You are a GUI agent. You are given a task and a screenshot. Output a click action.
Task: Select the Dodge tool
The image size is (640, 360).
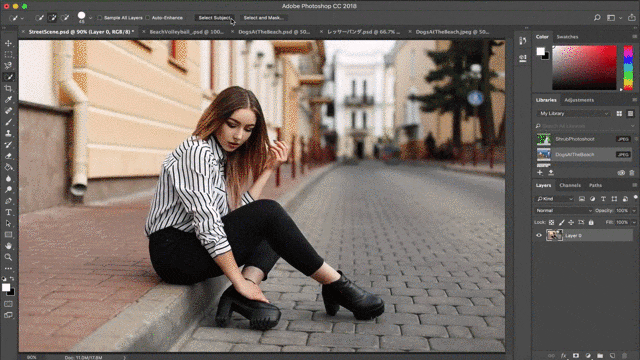(x=8, y=190)
